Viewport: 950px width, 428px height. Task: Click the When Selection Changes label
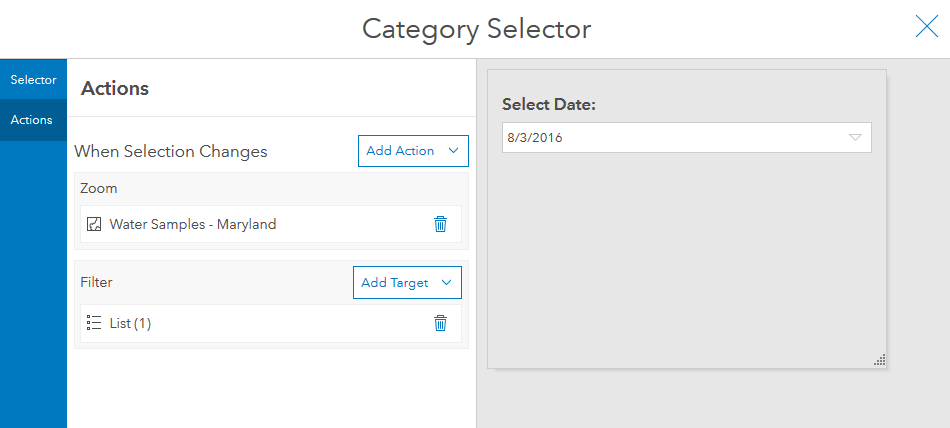click(171, 152)
